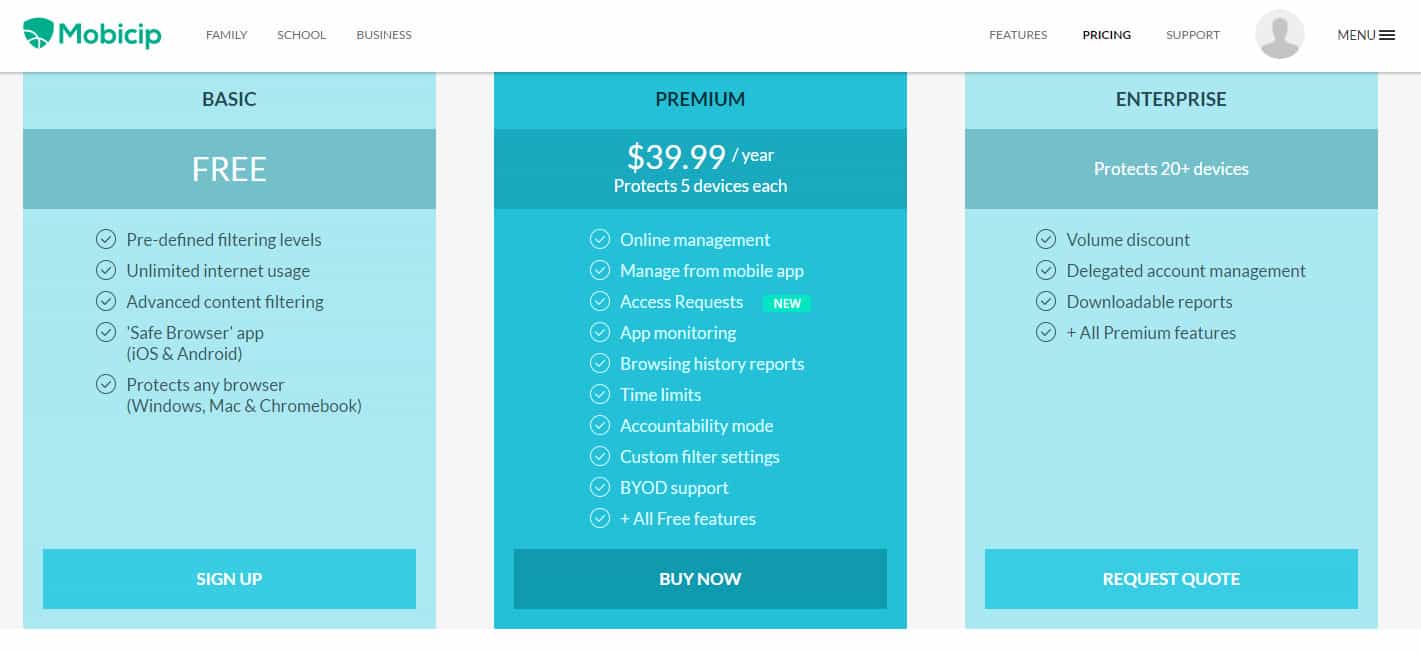Open the hamburger MENU icon
The width and height of the screenshot is (1421, 653).
(x=1387, y=35)
